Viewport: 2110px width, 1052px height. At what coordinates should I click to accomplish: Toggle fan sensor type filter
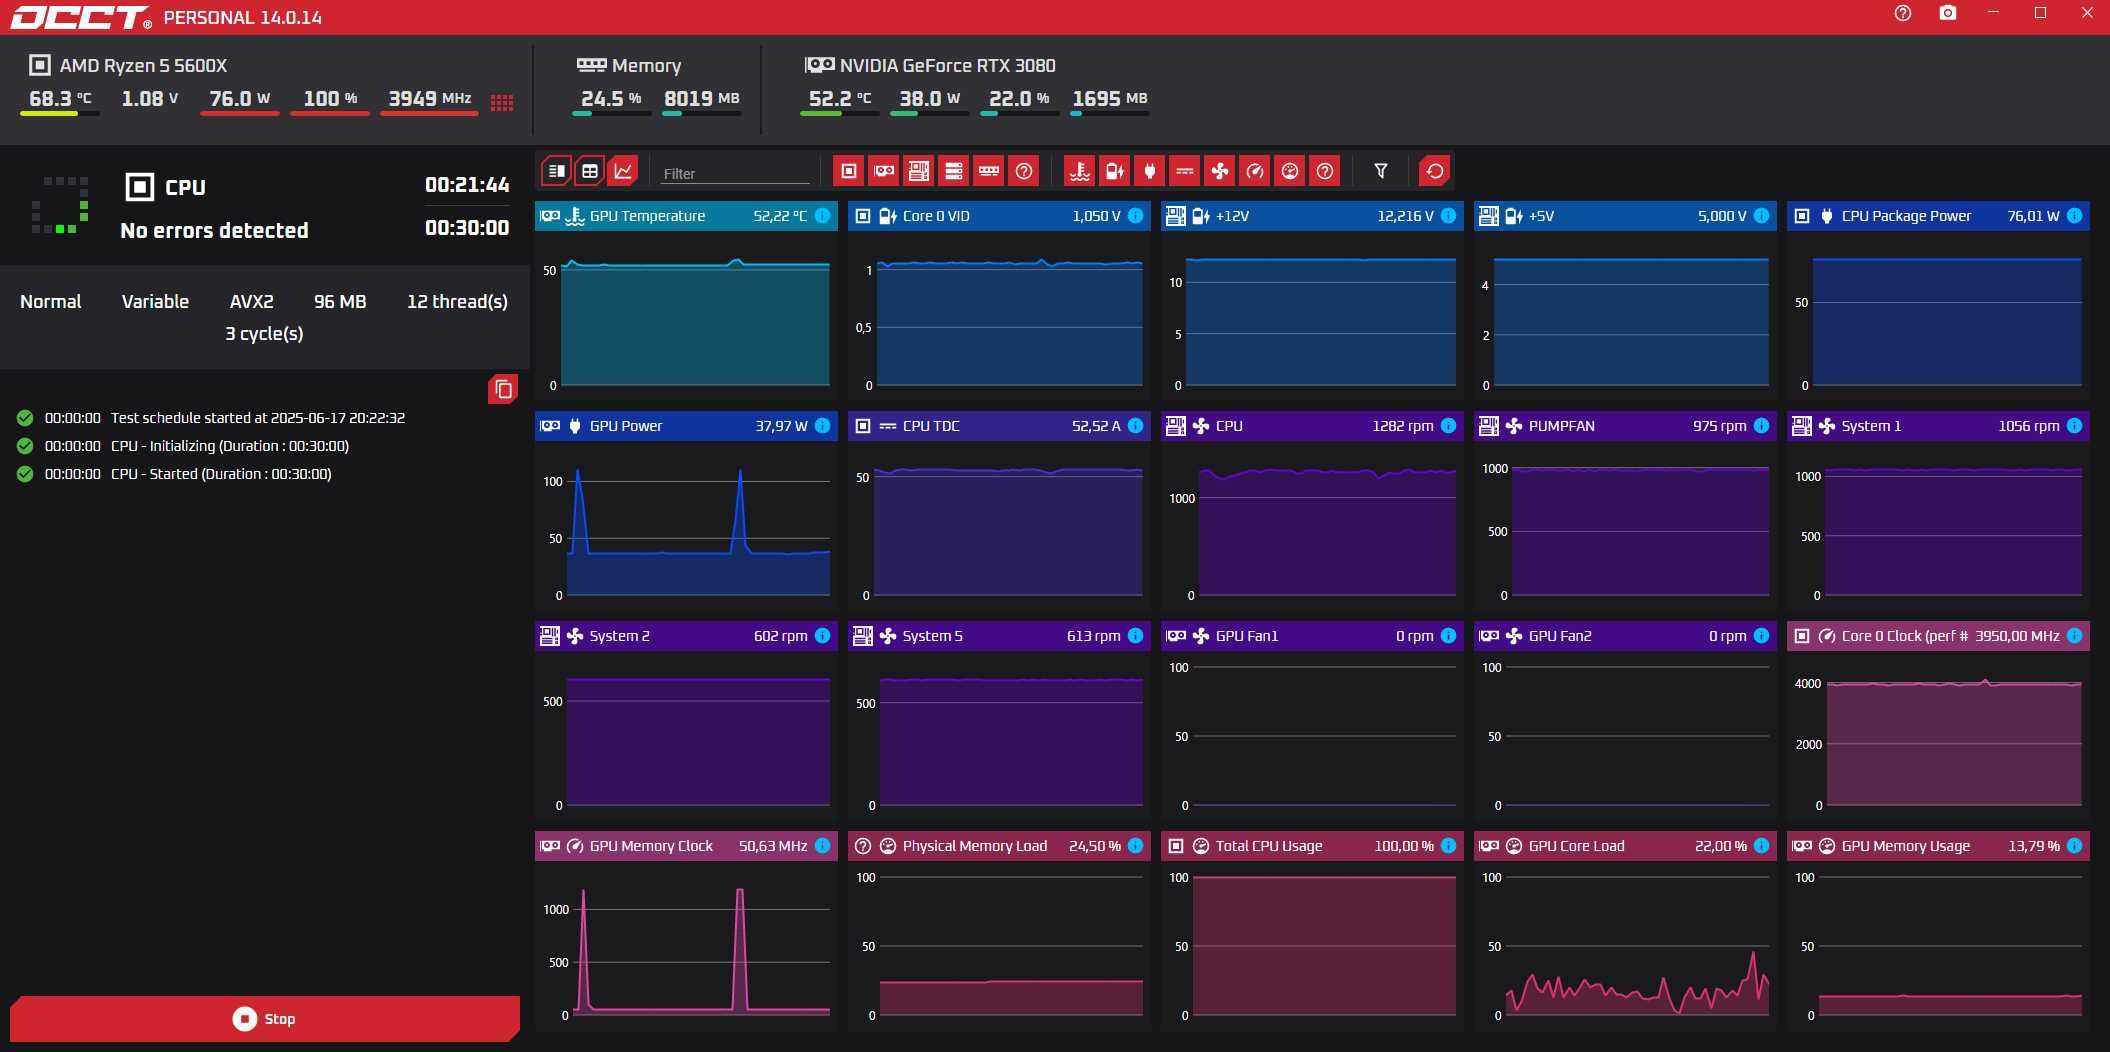click(1220, 171)
